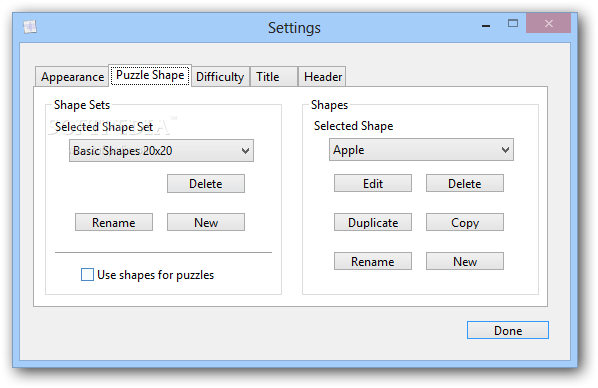Click Done to close settings

508,330
